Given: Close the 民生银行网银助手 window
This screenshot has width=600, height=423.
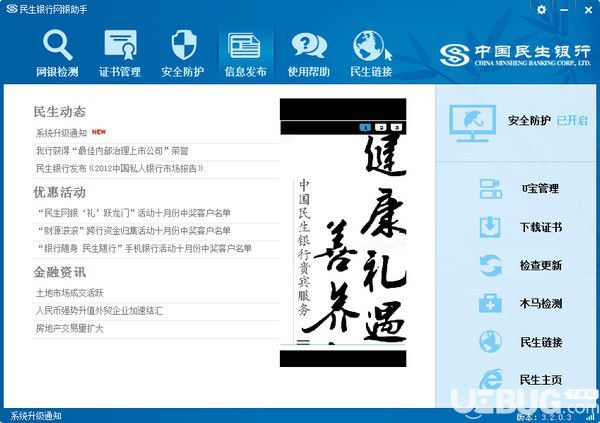Looking at the screenshot, I should (x=589, y=10).
